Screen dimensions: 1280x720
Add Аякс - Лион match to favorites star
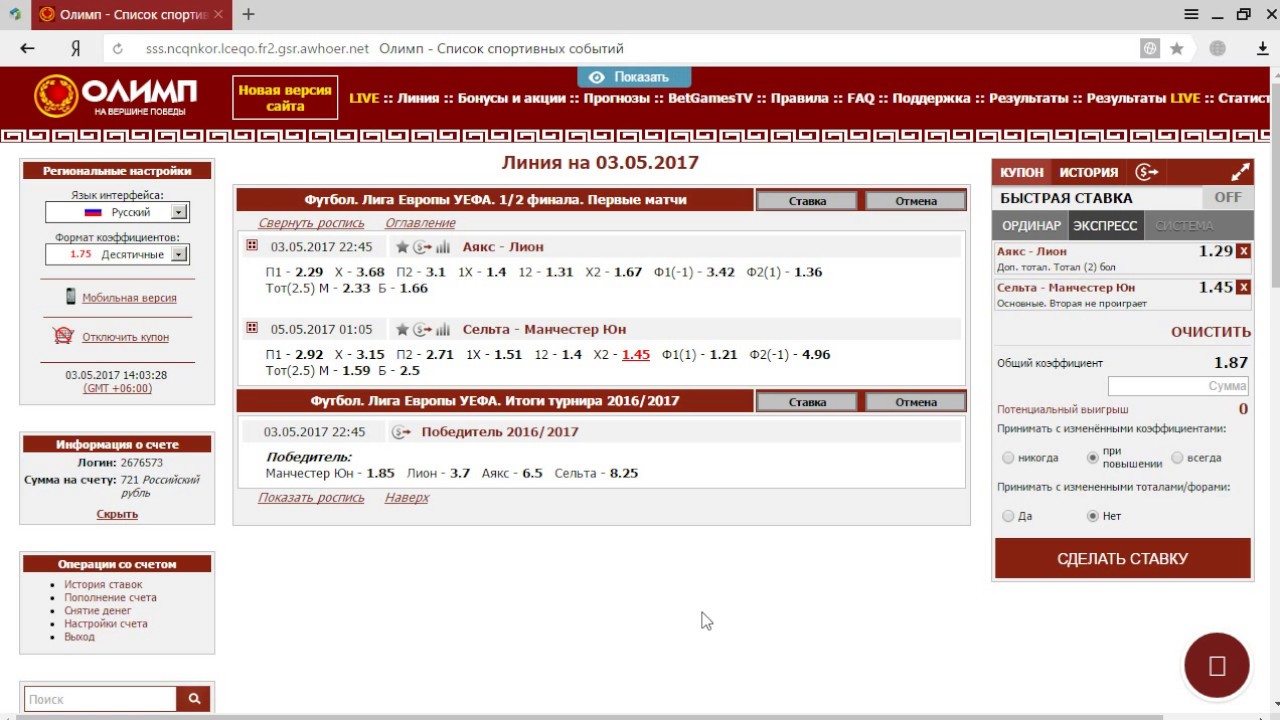point(402,247)
